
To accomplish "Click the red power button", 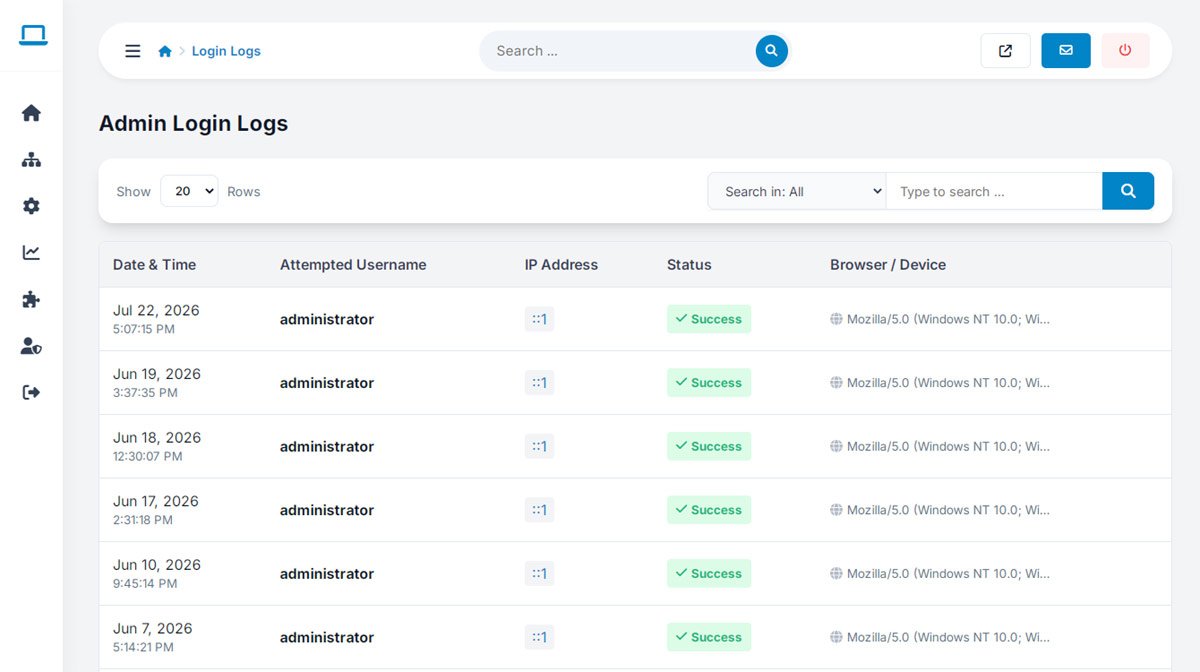I will (x=1125, y=51).
